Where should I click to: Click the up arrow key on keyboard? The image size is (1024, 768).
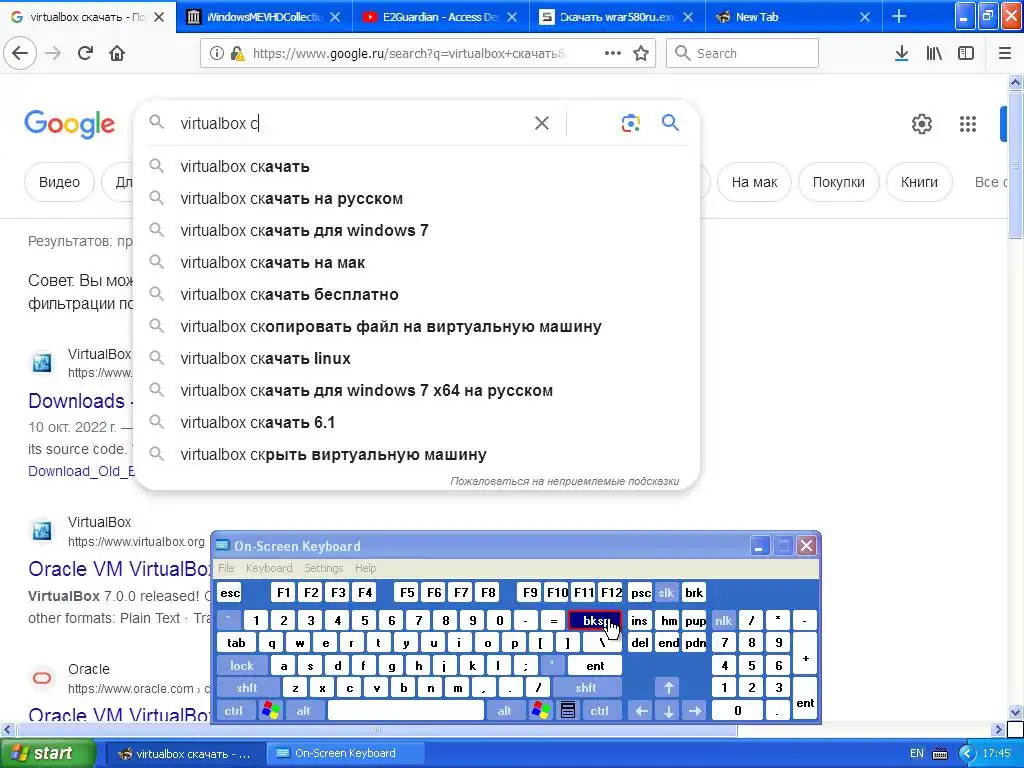tap(668, 688)
